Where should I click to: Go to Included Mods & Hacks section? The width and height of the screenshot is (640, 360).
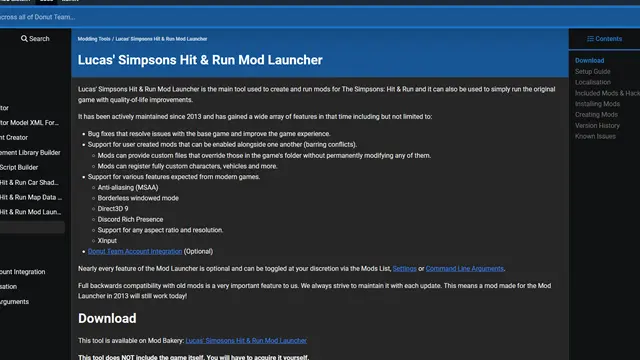[x=607, y=93]
